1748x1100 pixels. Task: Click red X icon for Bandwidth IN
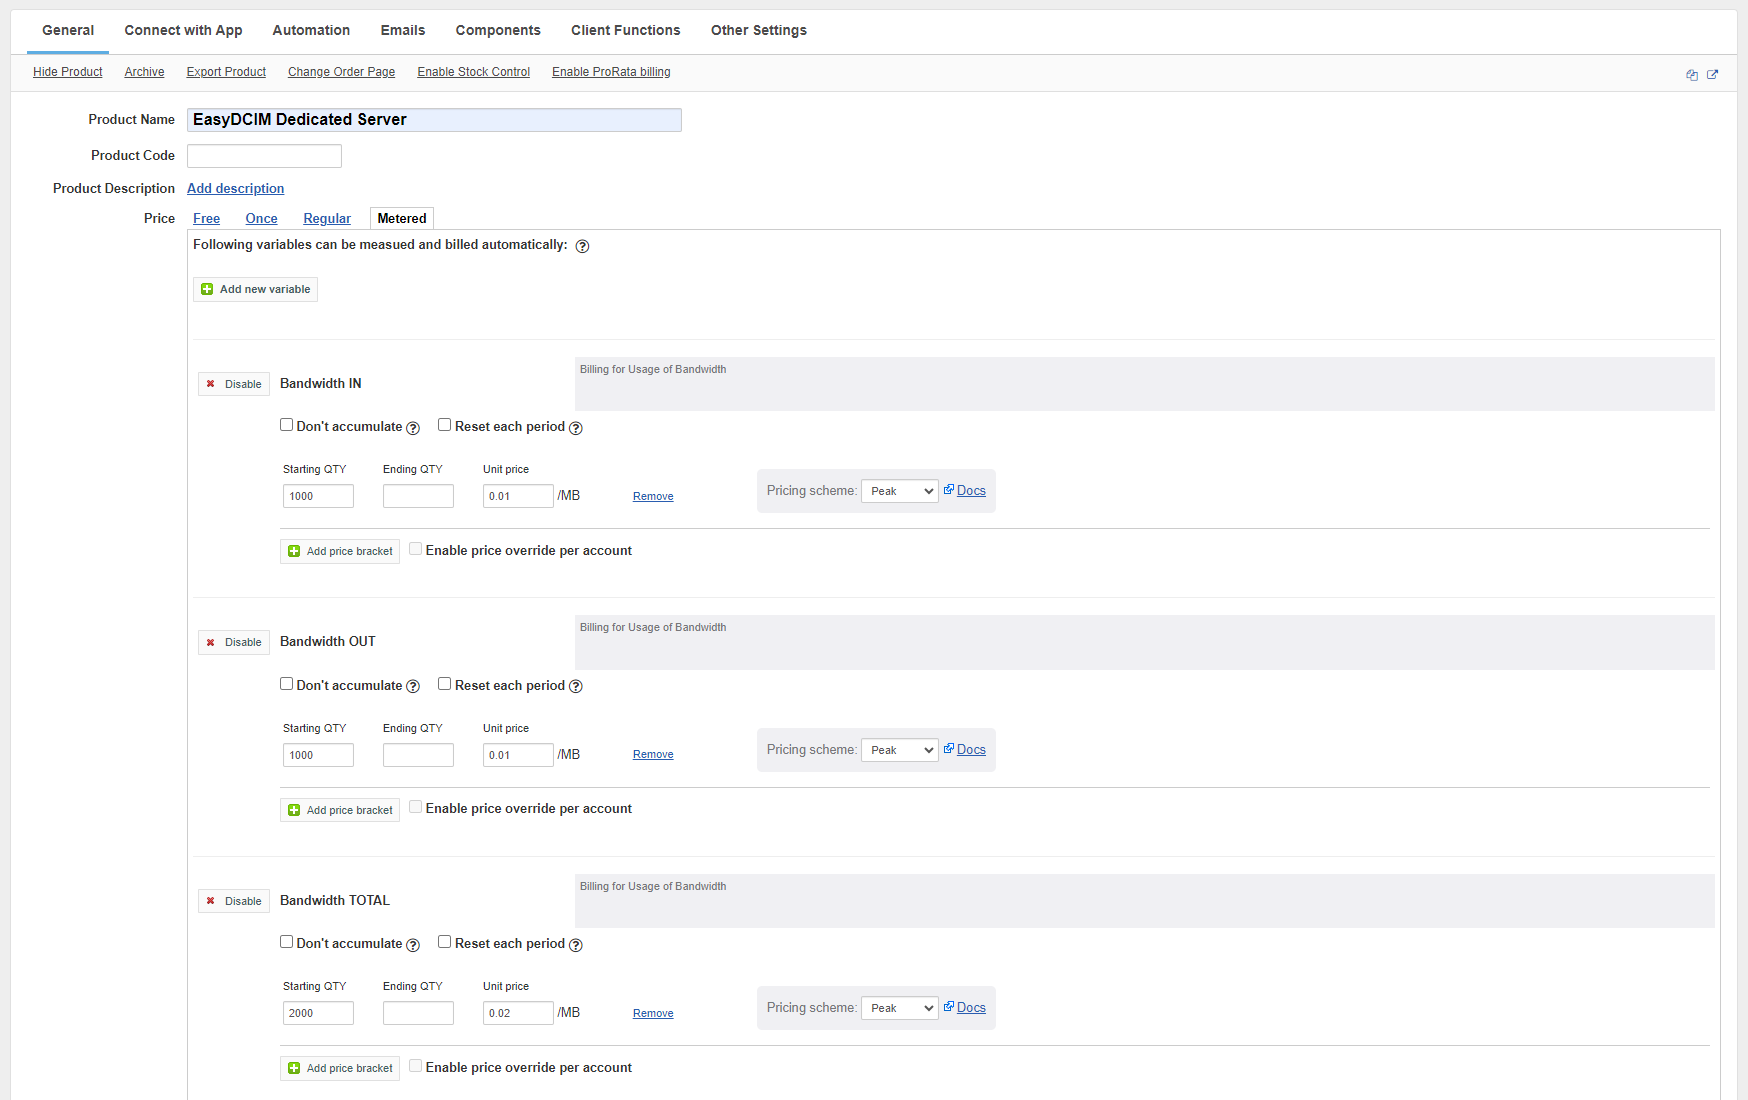click(x=210, y=384)
